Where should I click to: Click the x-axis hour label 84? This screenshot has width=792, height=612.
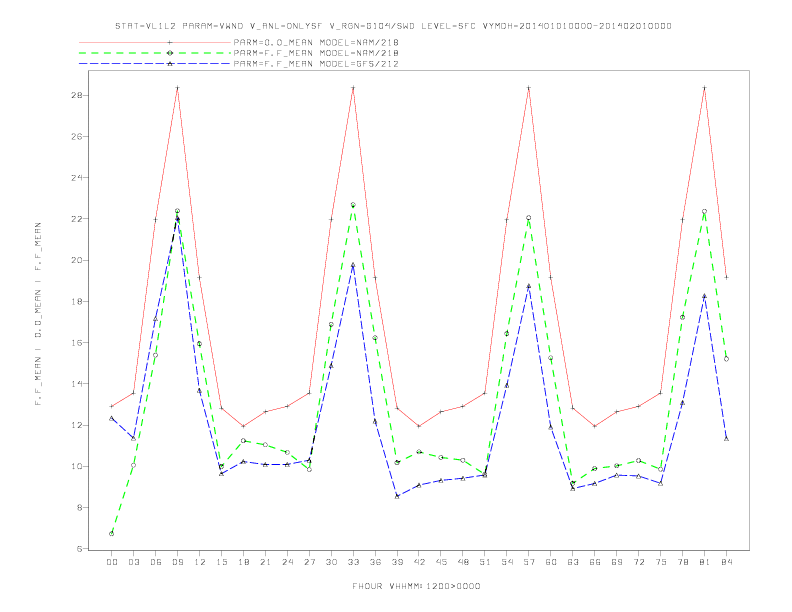point(726,562)
